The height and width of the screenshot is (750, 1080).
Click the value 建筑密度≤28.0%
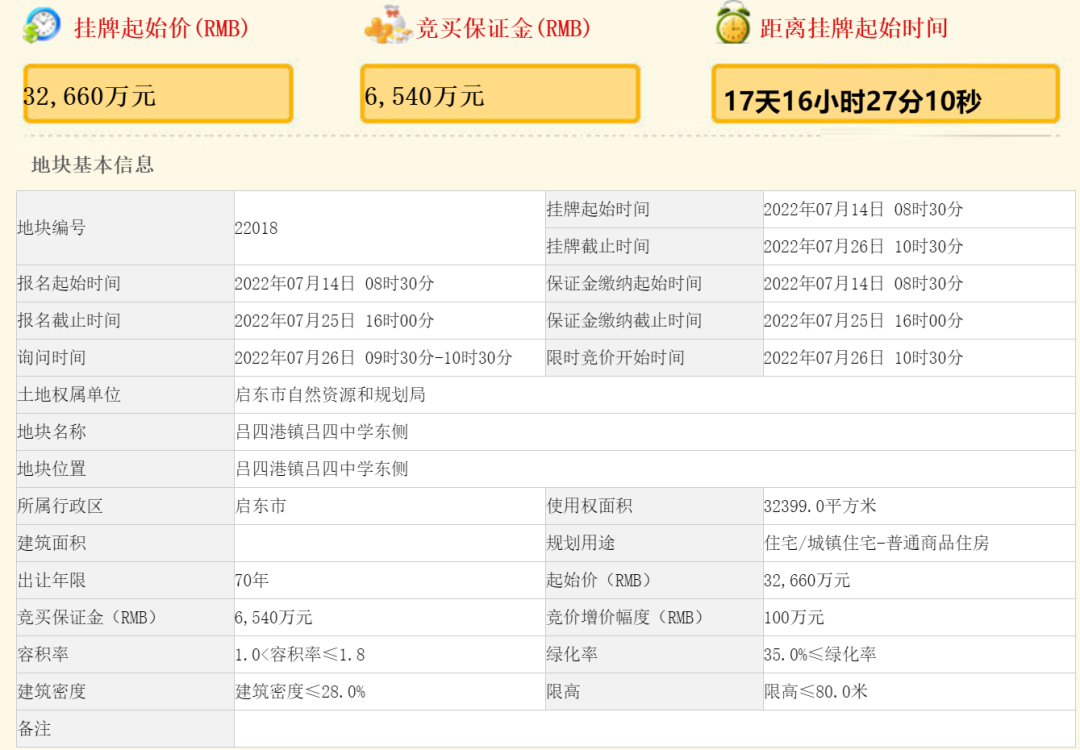click(300, 693)
